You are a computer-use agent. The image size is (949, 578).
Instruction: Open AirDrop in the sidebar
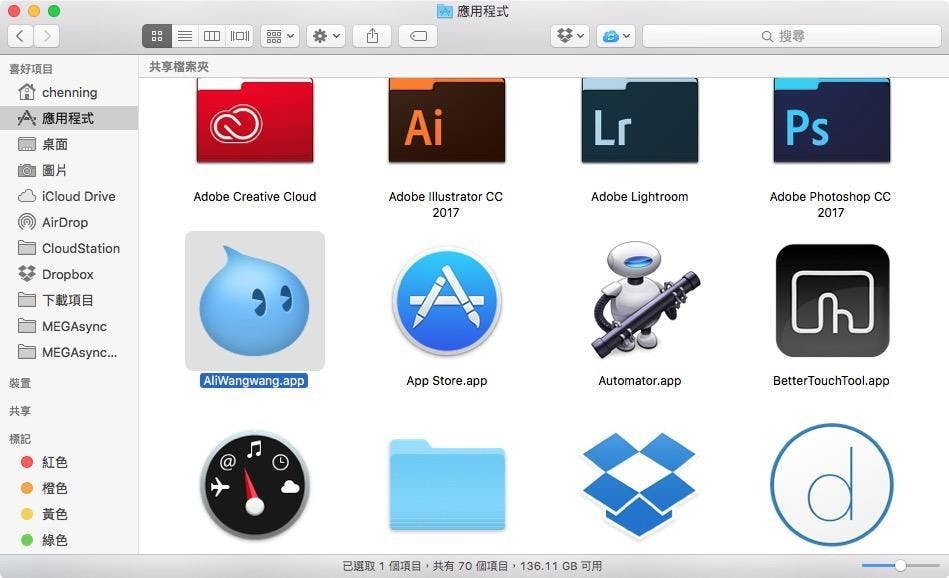point(69,222)
